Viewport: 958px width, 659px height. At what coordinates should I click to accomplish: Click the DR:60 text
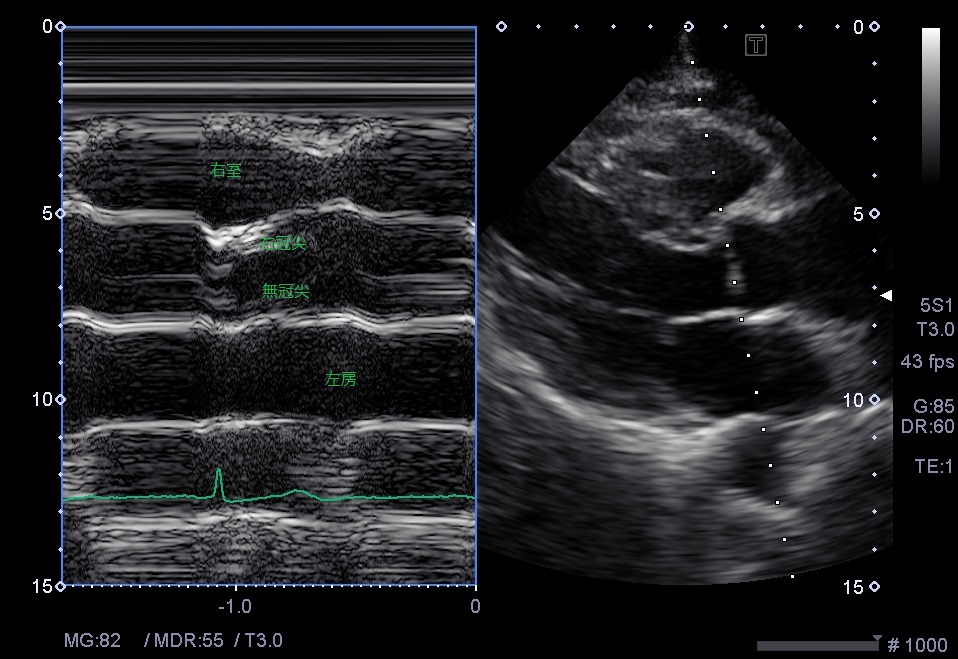point(927,426)
